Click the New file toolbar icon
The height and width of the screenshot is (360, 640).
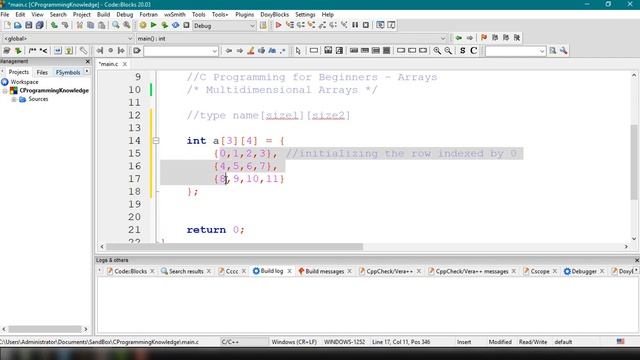(x=7, y=25)
